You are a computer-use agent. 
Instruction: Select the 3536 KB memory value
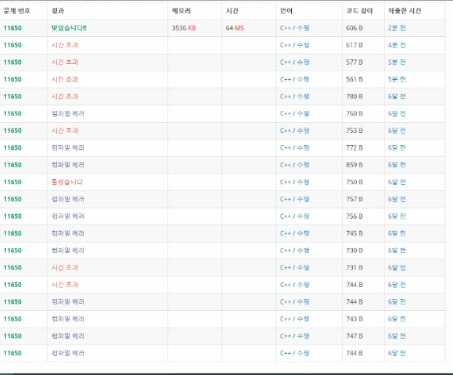pos(184,28)
